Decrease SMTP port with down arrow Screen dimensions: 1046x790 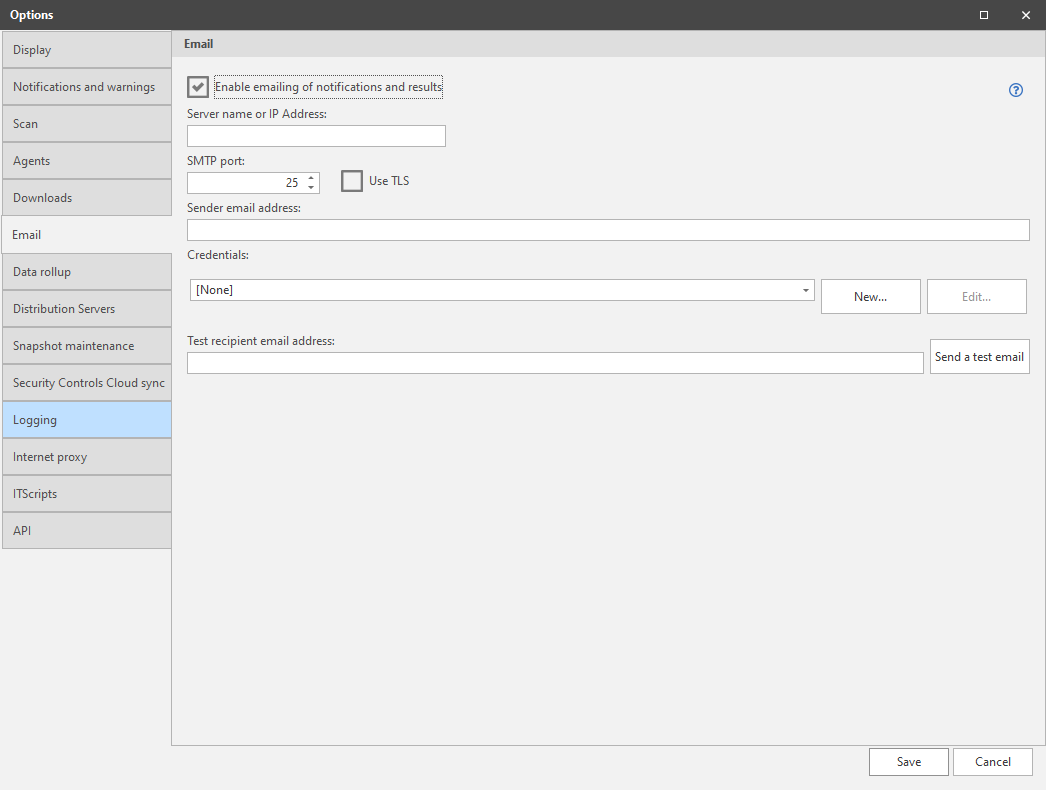point(312,188)
